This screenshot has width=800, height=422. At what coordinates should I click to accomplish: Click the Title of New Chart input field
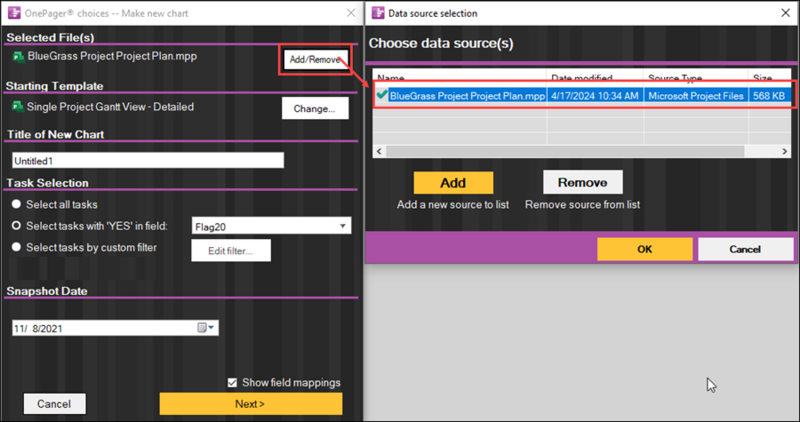(148, 160)
